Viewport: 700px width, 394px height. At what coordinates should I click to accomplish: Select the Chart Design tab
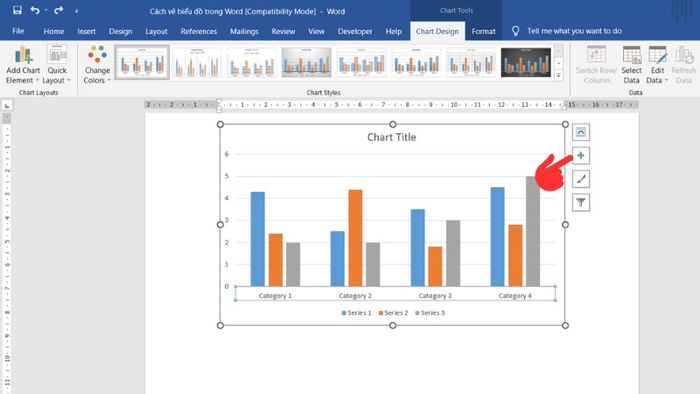(x=437, y=31)
